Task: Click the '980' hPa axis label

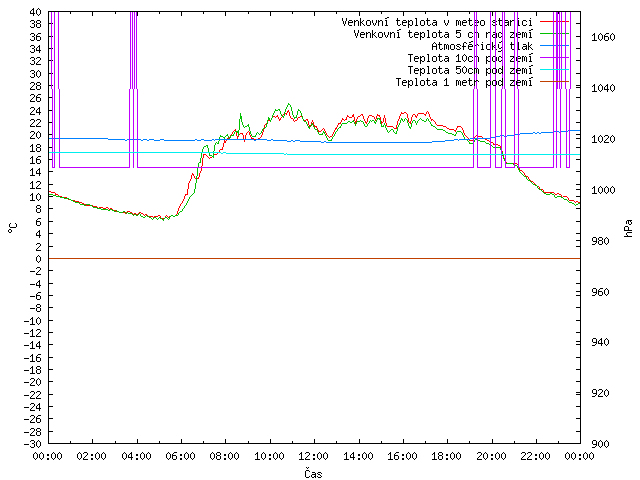Action: [600, 241]
